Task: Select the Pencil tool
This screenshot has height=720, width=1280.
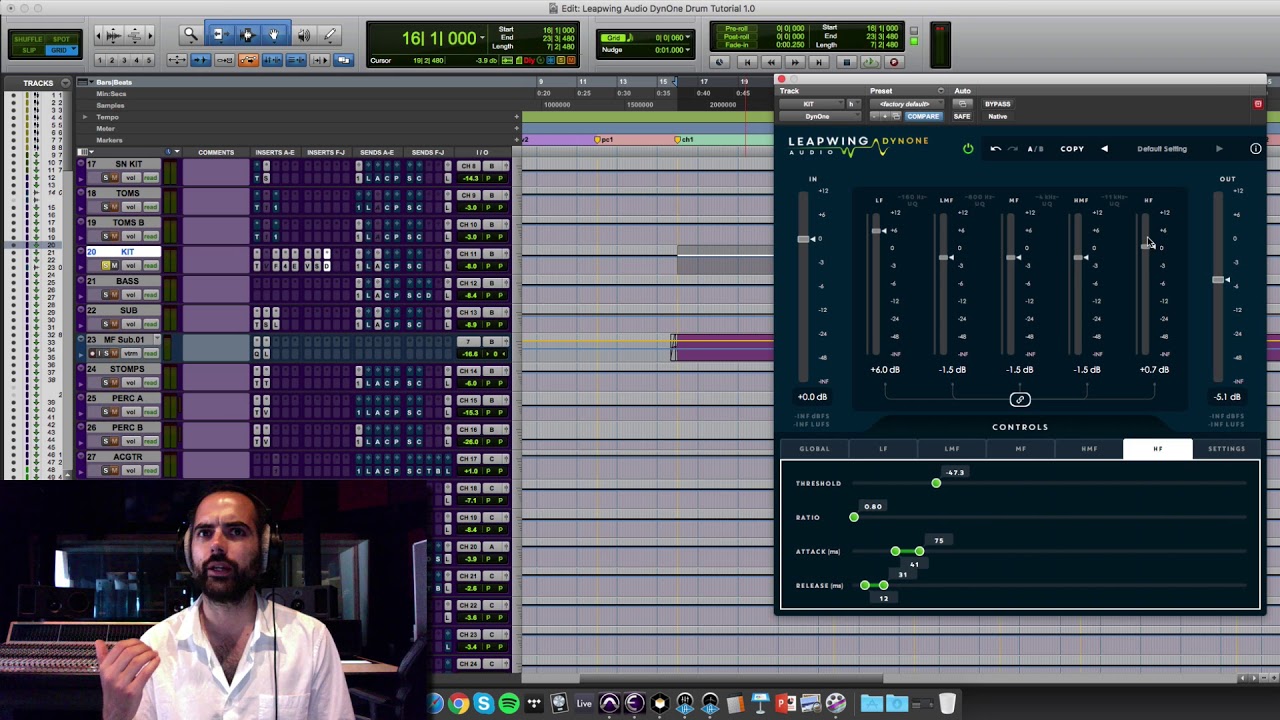Action: click(330, 35)
